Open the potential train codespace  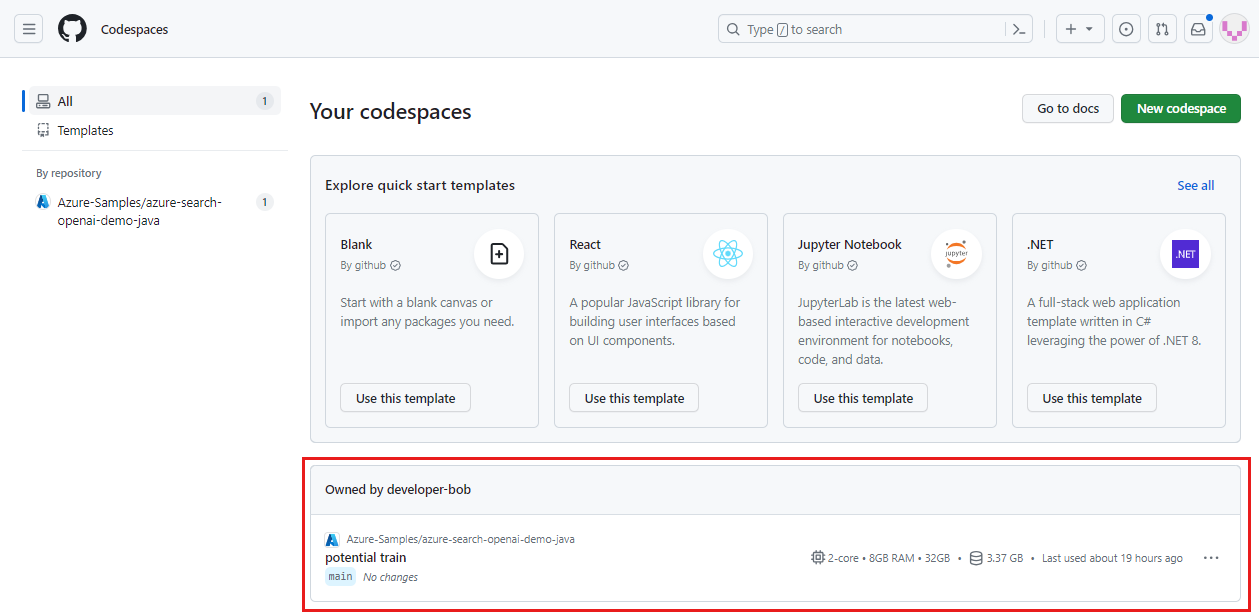pos(365,557)
